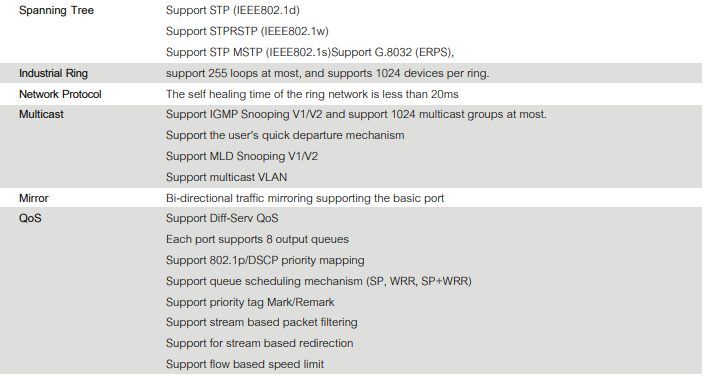
Task: Select the IGMP Snooping V1/V2 line
Action: pos(356,114)
